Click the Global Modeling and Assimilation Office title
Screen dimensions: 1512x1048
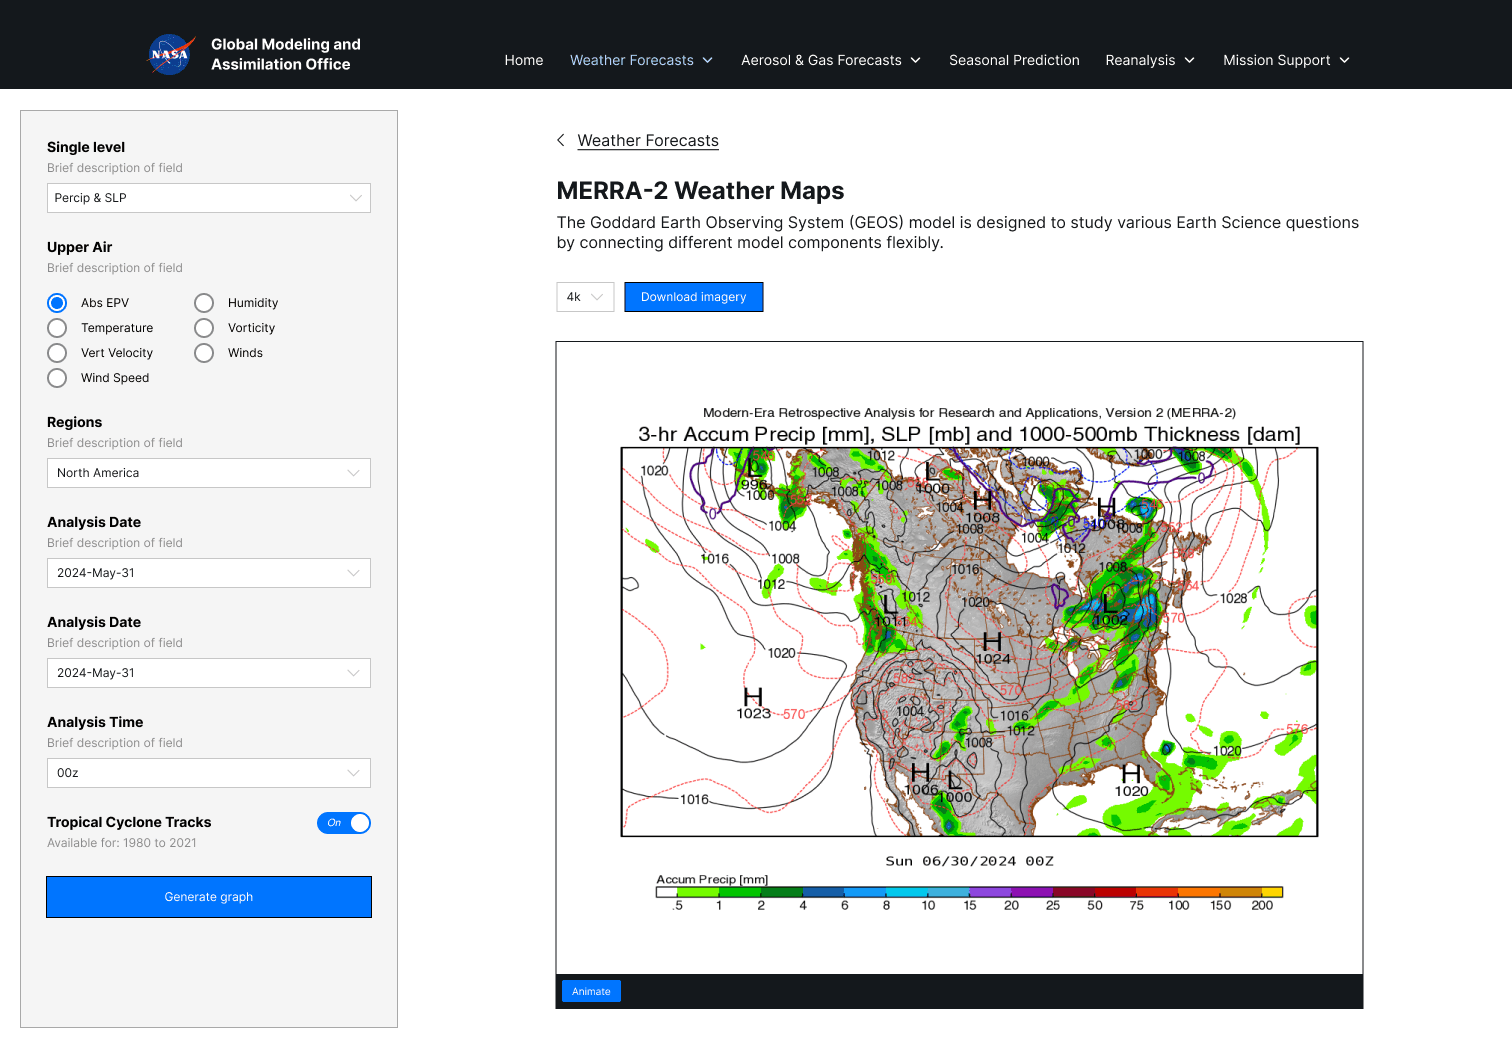pos(286,54)
